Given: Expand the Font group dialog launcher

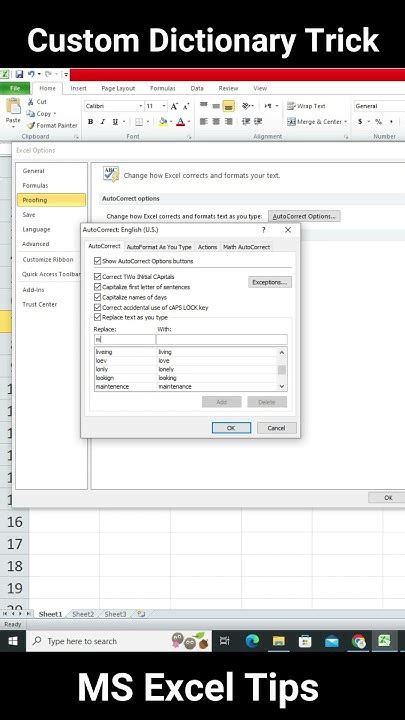Looking at the screenshot, I should pos(189,137).
